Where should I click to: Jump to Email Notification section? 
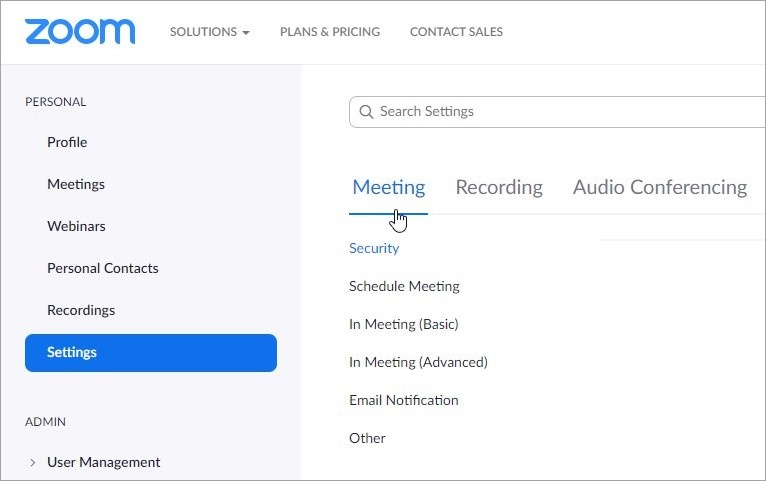coord(404,400)
